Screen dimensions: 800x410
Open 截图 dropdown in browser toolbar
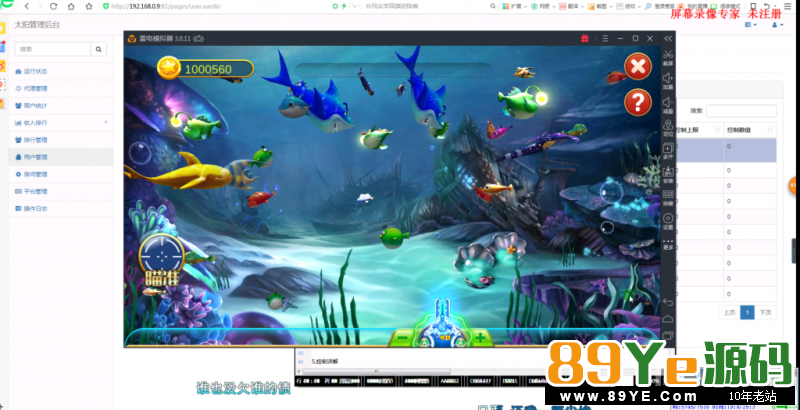pyautogui.click(x=600, y=6)
